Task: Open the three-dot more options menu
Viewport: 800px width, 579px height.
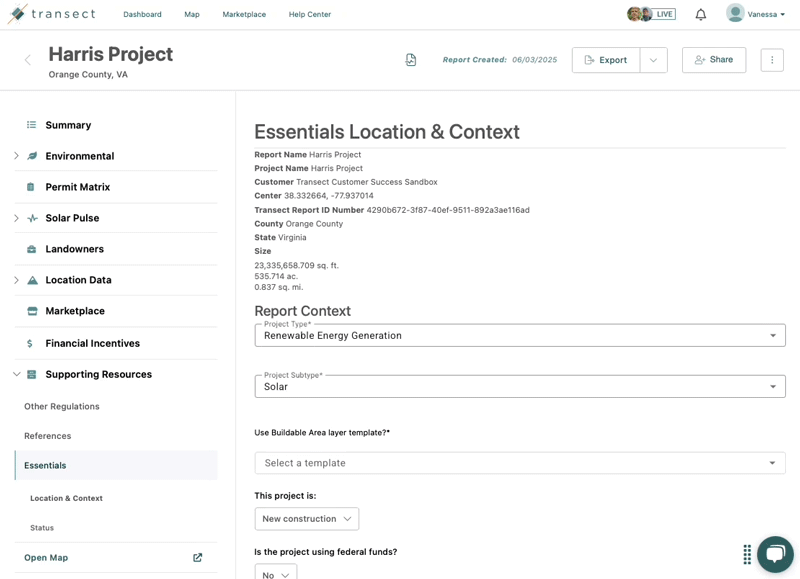Action: [x=772, y=60]
